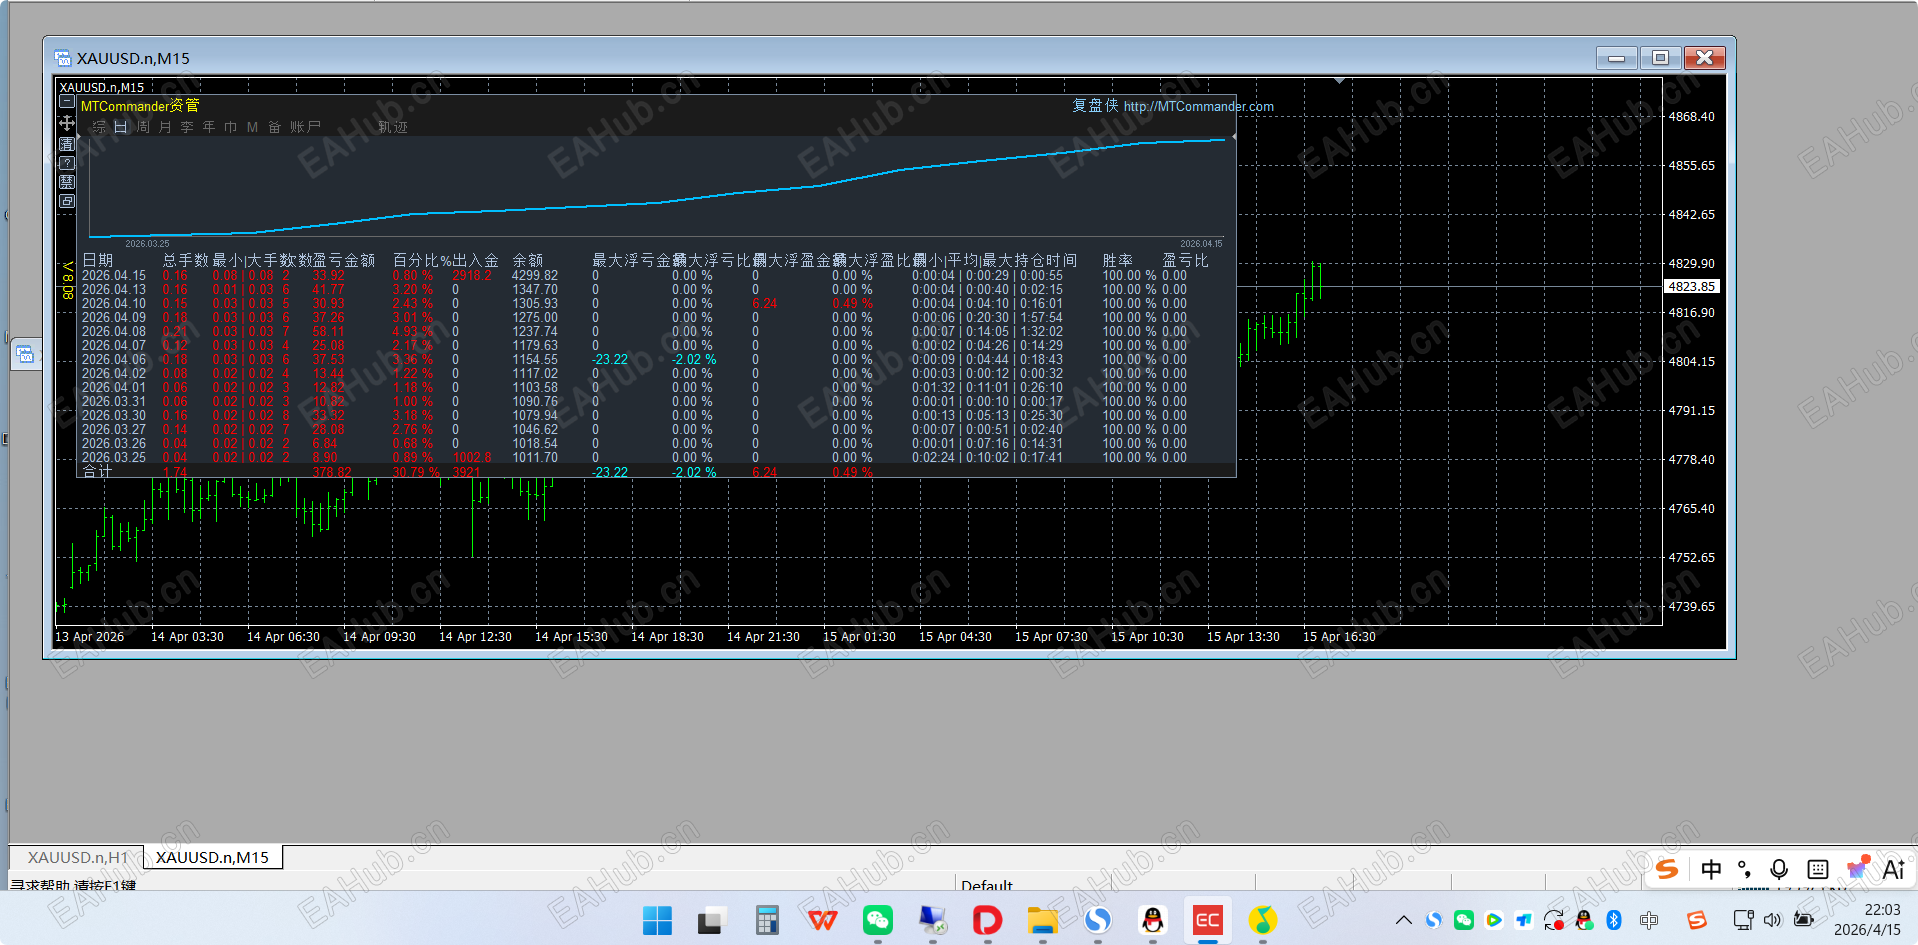Switch to the 季 quarterly tab
The width and height of the screenshot is (1918, 945).
[187, 127]
